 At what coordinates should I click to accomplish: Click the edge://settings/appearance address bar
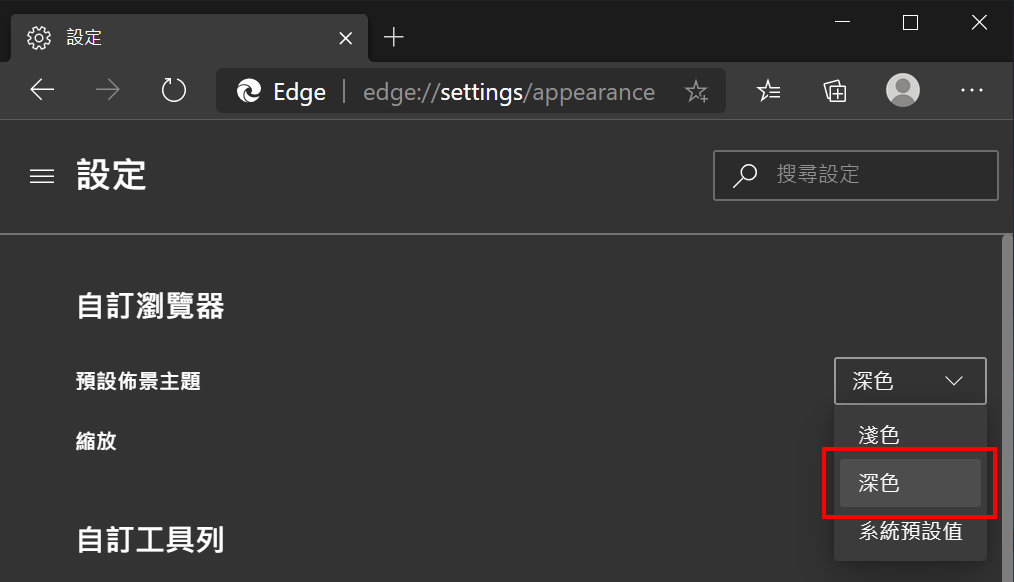point(470,91)
